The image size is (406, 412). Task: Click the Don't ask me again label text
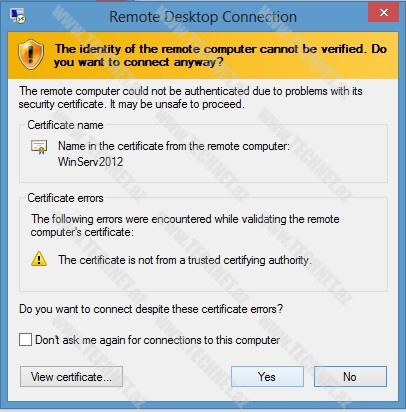pyautogui.click(x=157, y=340)
